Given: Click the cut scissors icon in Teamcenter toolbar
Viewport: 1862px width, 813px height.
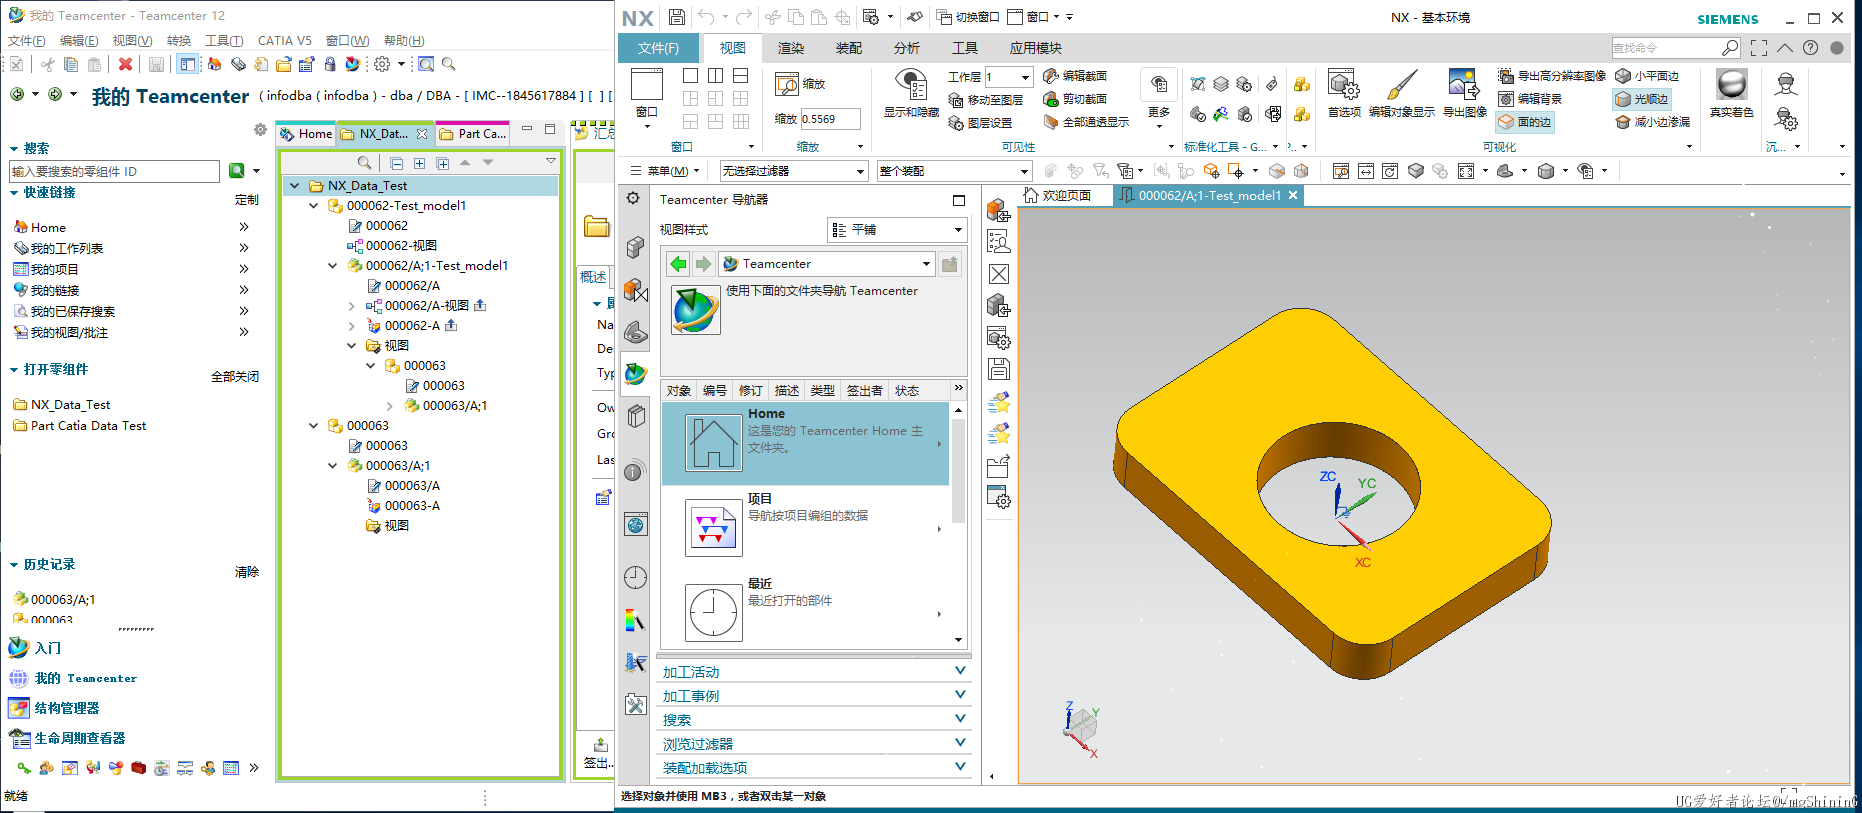Looking at the screenshot, I should [46, 64].
